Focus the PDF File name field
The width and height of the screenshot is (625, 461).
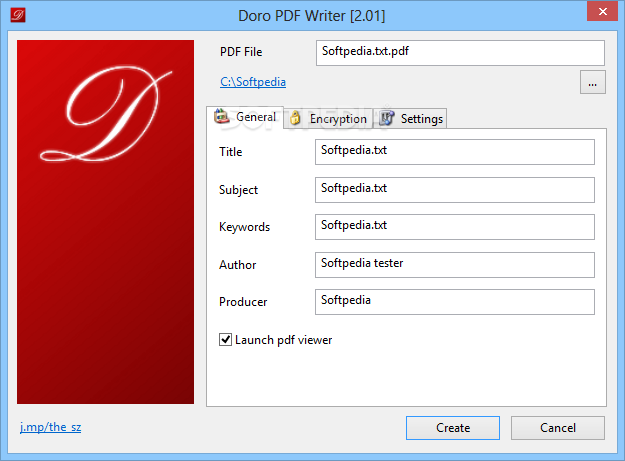tap(460, 53)
